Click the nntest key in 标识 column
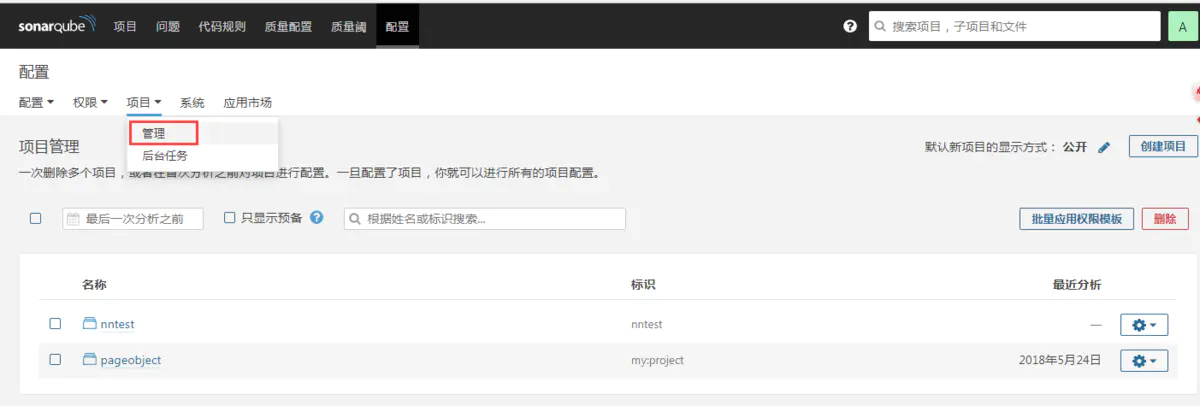 (646, 325)
